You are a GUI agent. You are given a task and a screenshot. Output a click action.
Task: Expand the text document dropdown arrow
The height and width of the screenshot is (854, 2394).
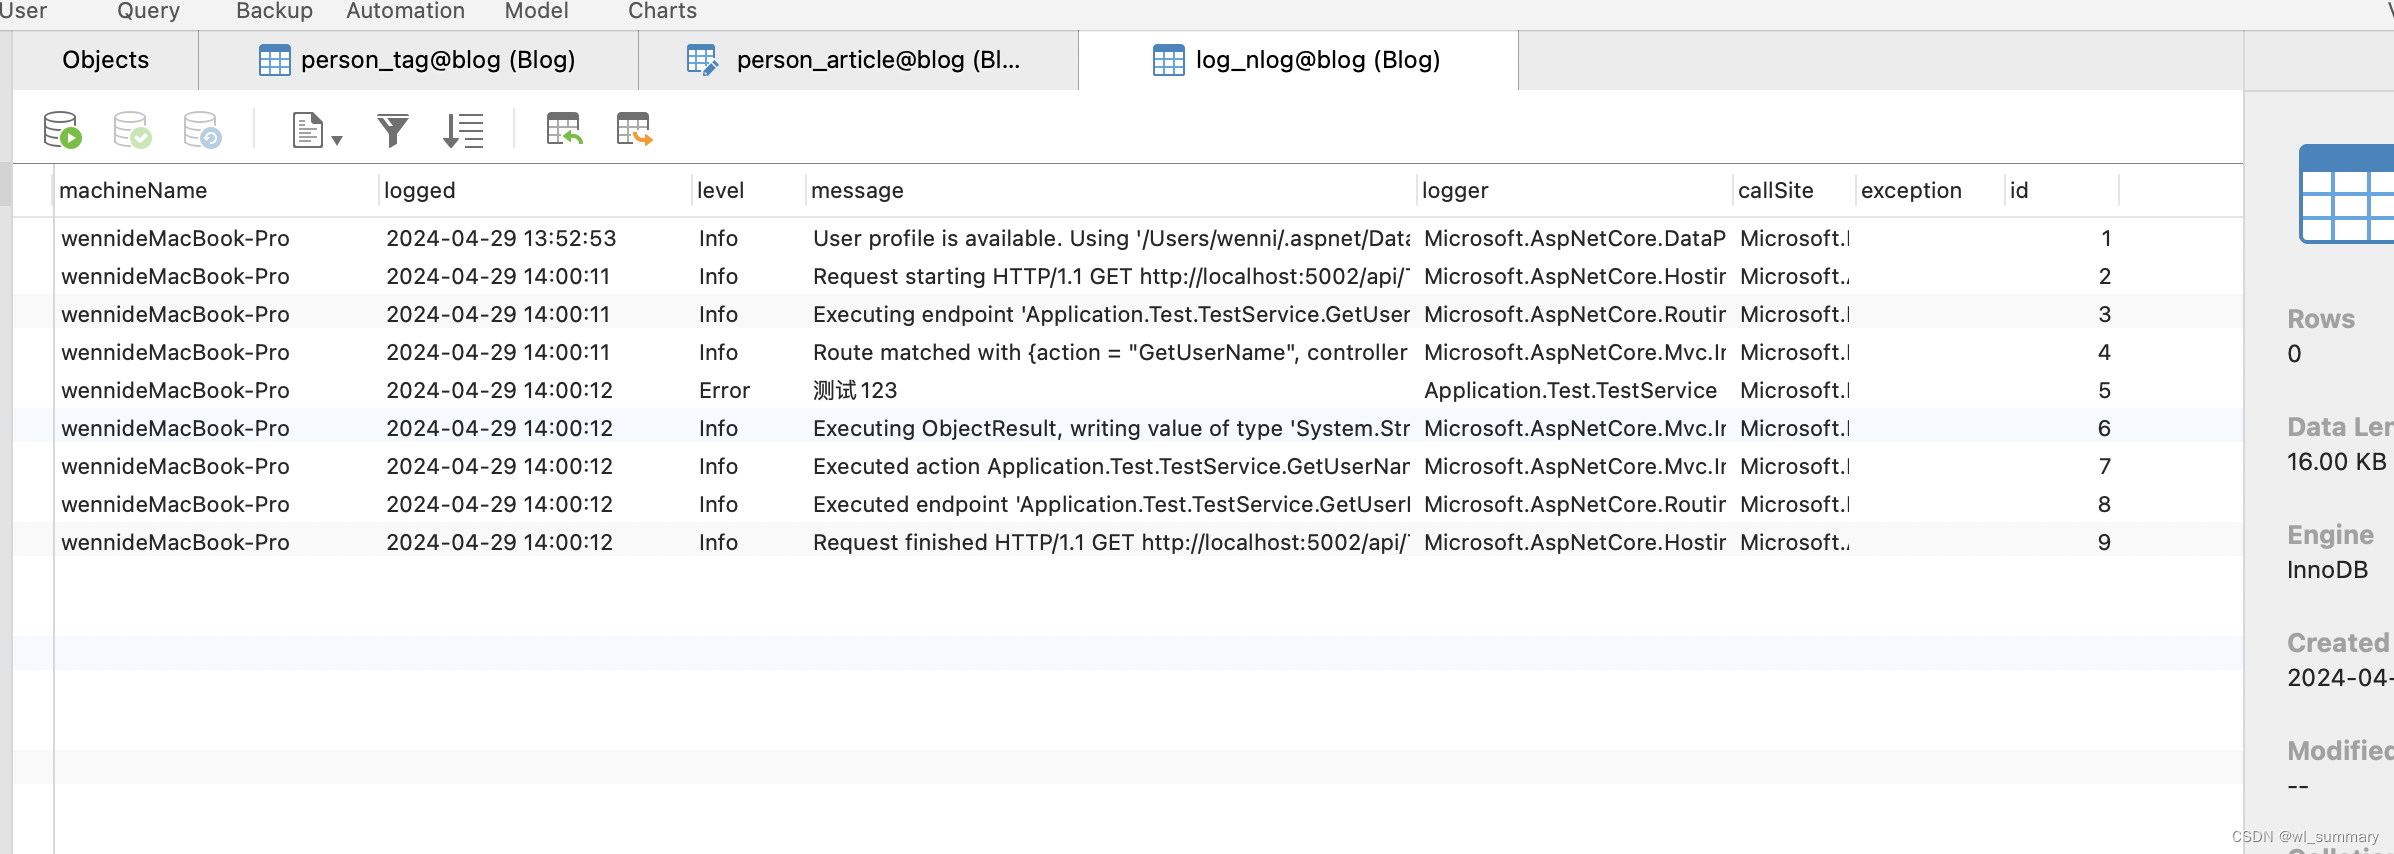(x=337, y=141)
